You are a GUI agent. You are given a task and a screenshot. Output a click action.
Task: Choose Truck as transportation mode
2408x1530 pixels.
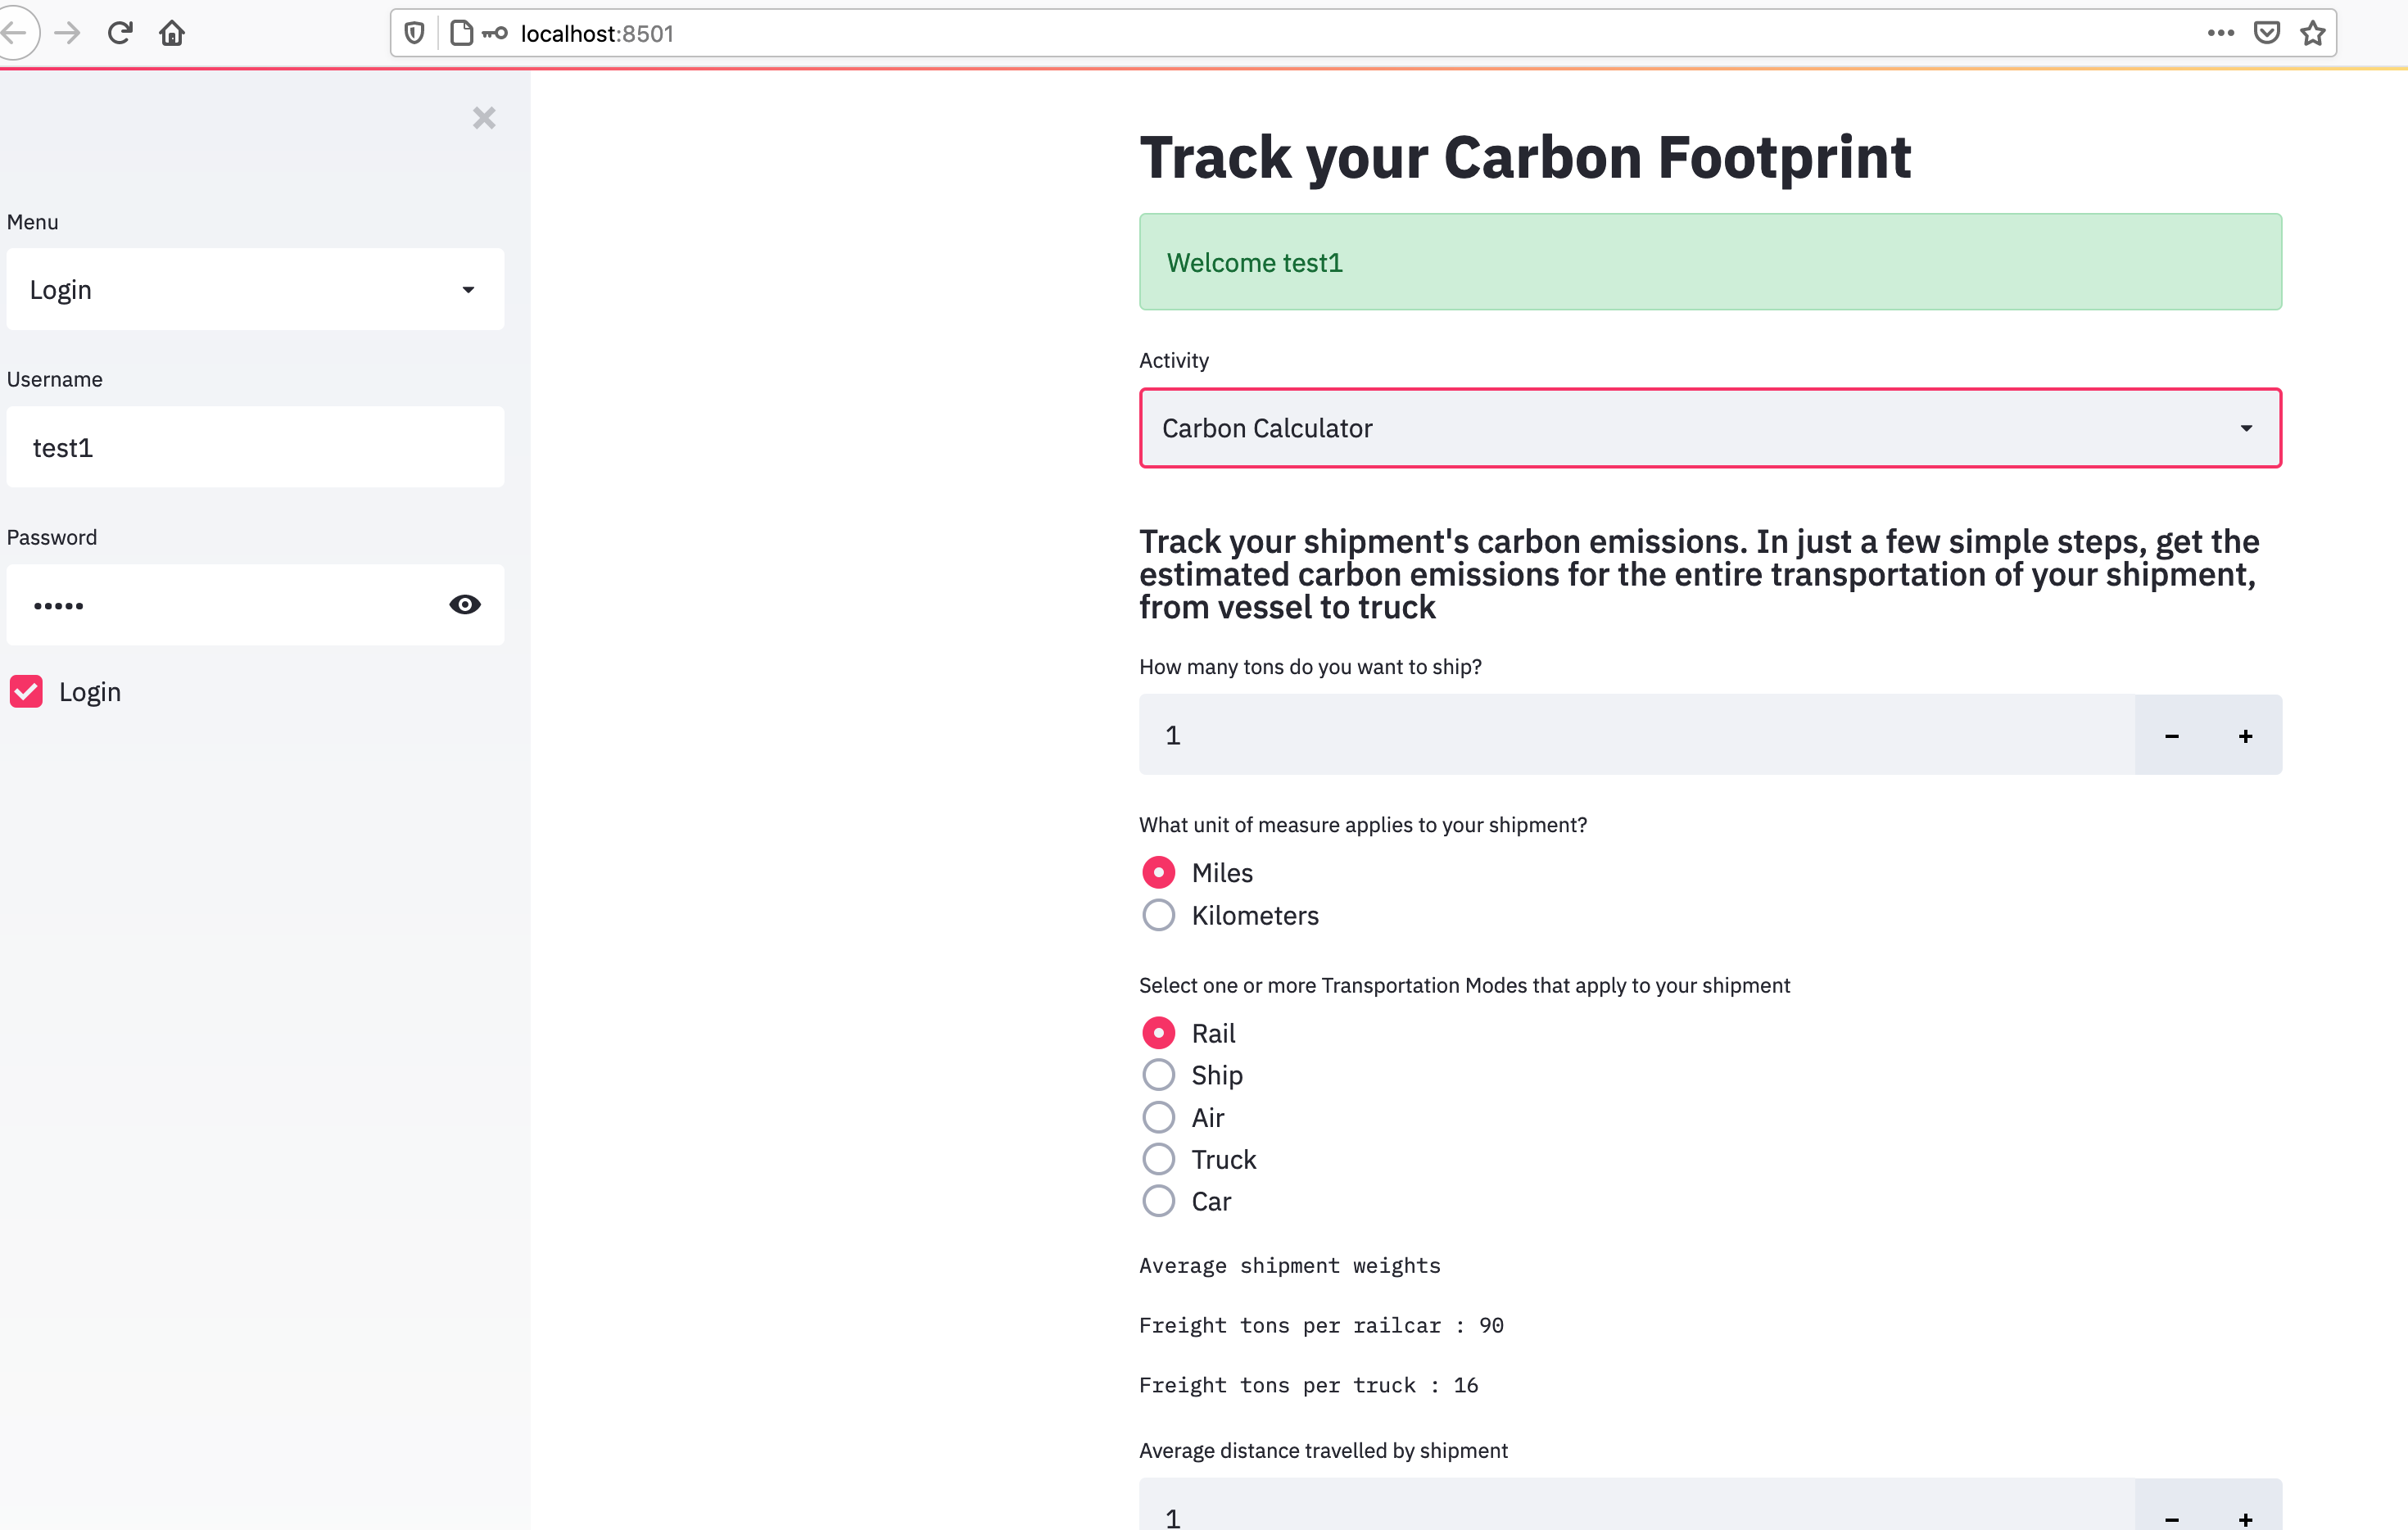[1158, 1159]
